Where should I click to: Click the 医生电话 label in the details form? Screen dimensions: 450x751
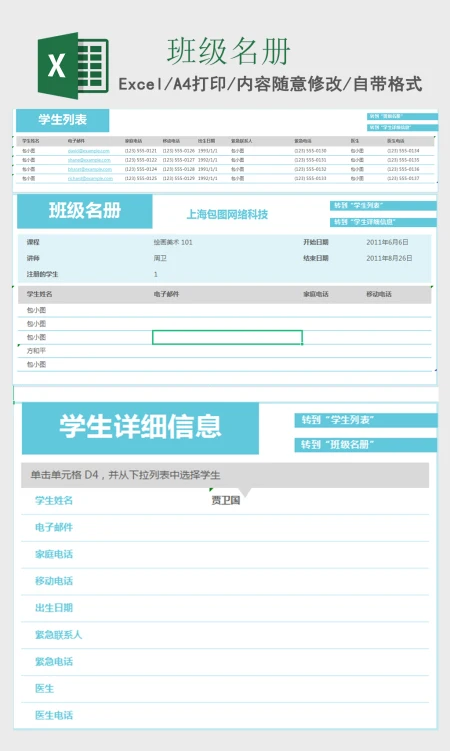point(54,715)
